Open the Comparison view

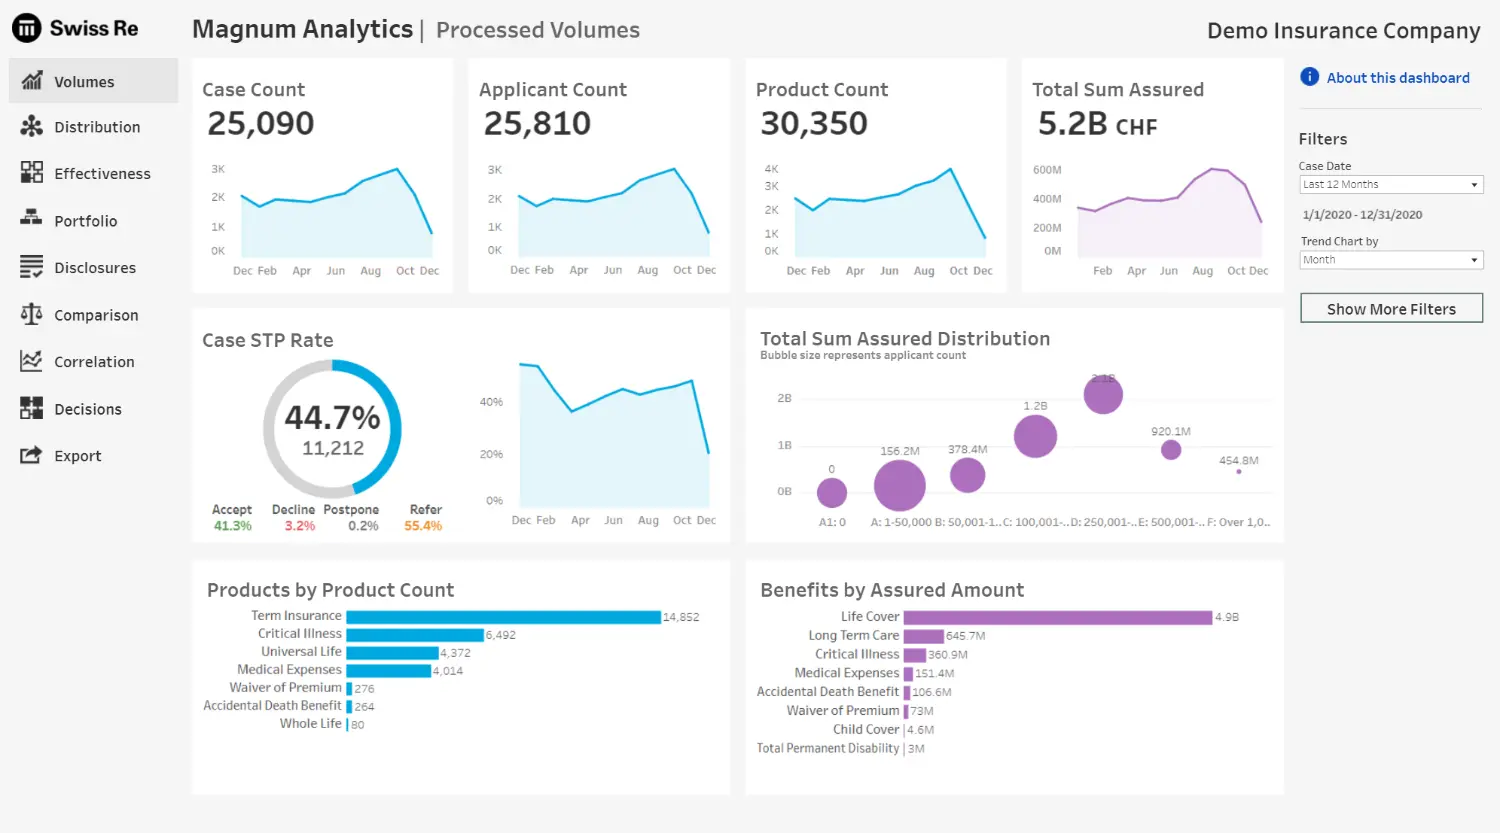click(x=28, y=314)
